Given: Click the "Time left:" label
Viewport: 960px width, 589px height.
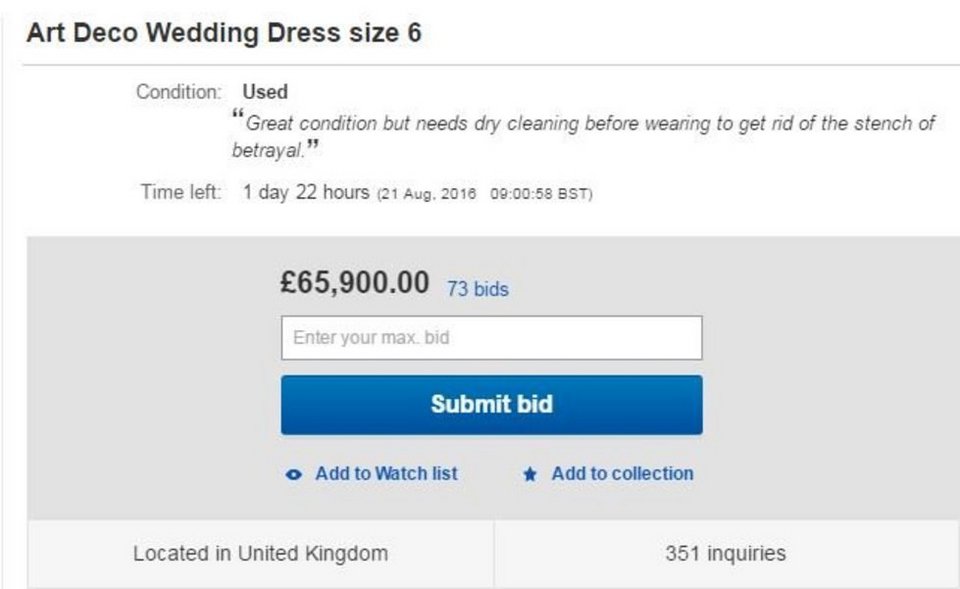Looking at the screenshot, I should (x=181, y=192).
